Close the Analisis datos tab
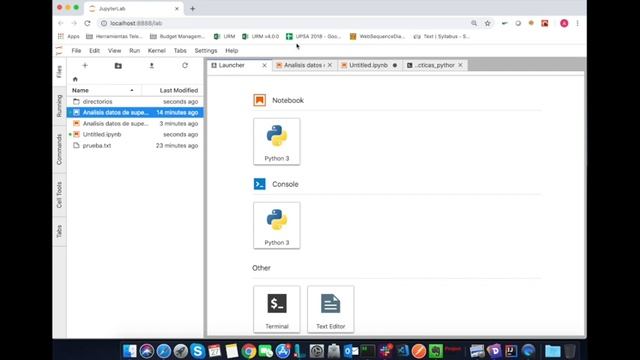This screenshot has height=360, width=640. tap(330, 65)
